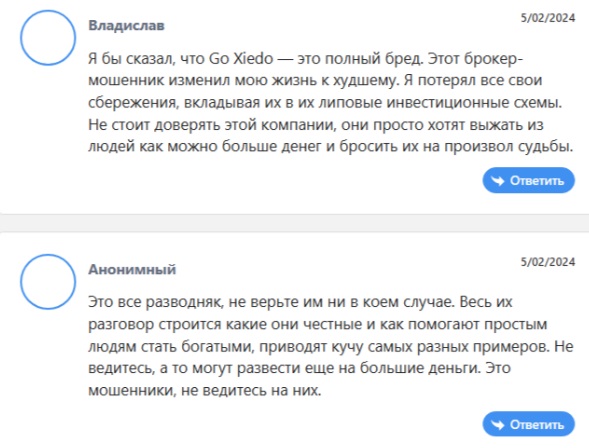Image resolution: width=589 pixels, height=448 pixels.
Task: Click the gray divider between the two comments
Action: pos(294,223)
